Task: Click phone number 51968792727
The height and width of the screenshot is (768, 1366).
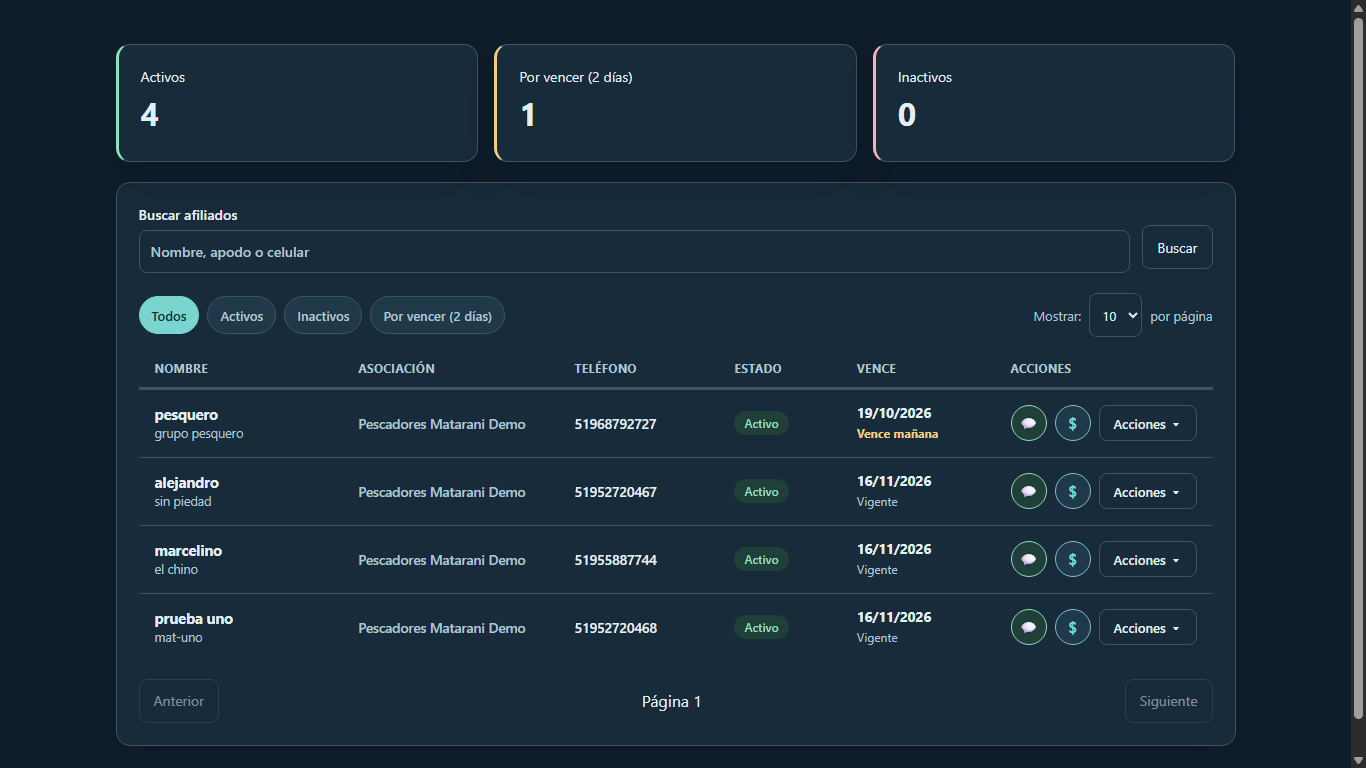Action: [x=615, y=424]
